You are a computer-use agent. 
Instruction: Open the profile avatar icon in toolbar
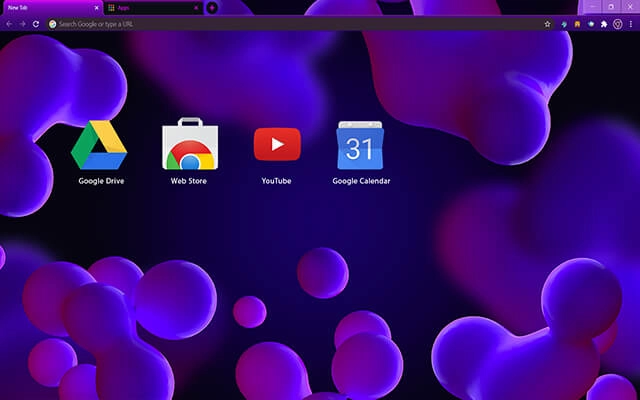pyautogui.click(x=618, y=24)
